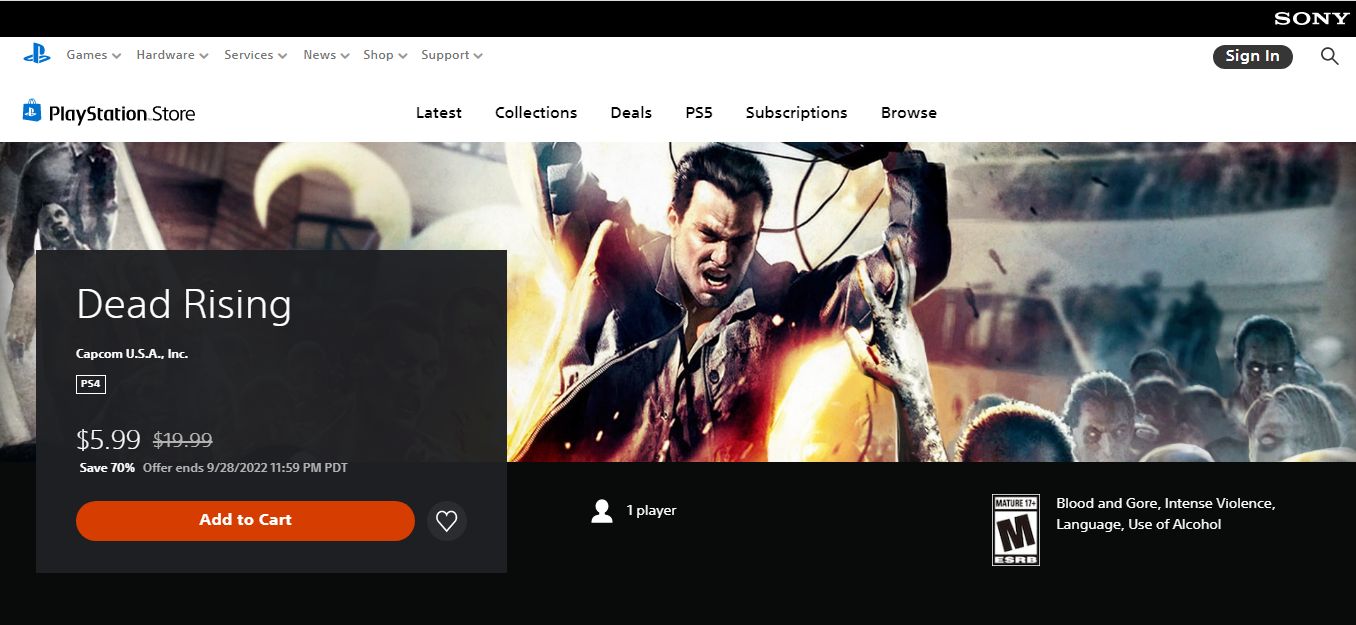Click the Sign In button
1356x625 pixels.
tap(1253, 56)
